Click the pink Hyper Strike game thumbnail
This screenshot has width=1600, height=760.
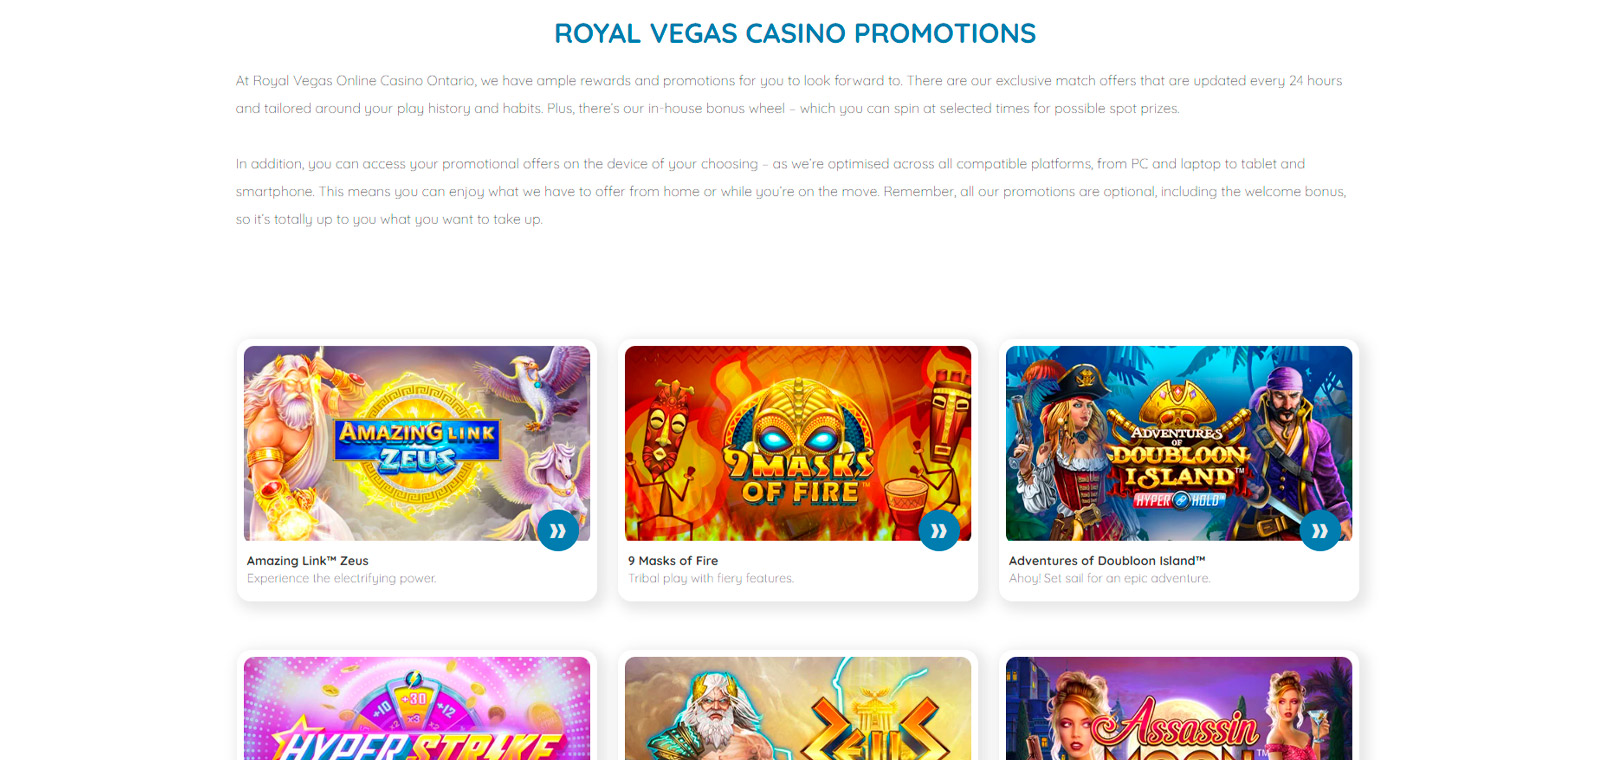(417, 708)
